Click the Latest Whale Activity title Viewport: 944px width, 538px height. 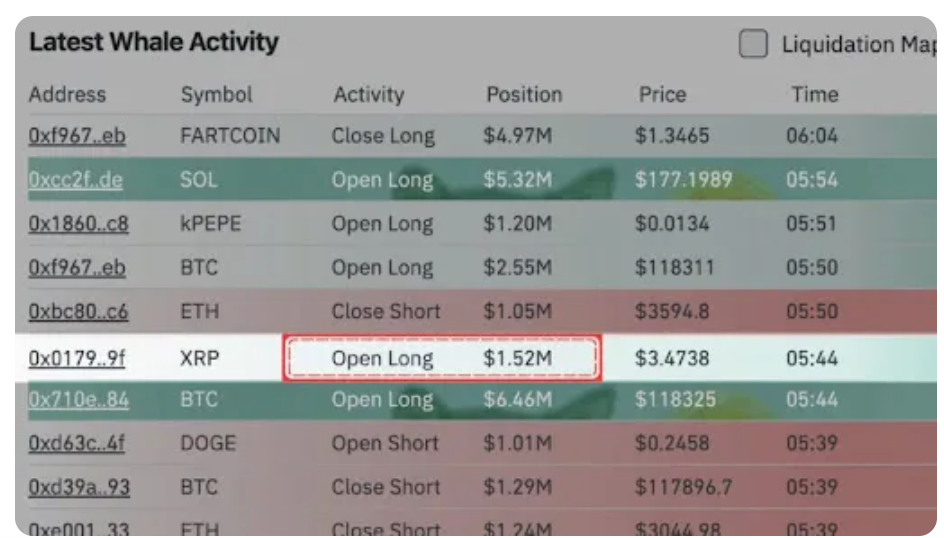pyautogui.click(x=154, y=42)
